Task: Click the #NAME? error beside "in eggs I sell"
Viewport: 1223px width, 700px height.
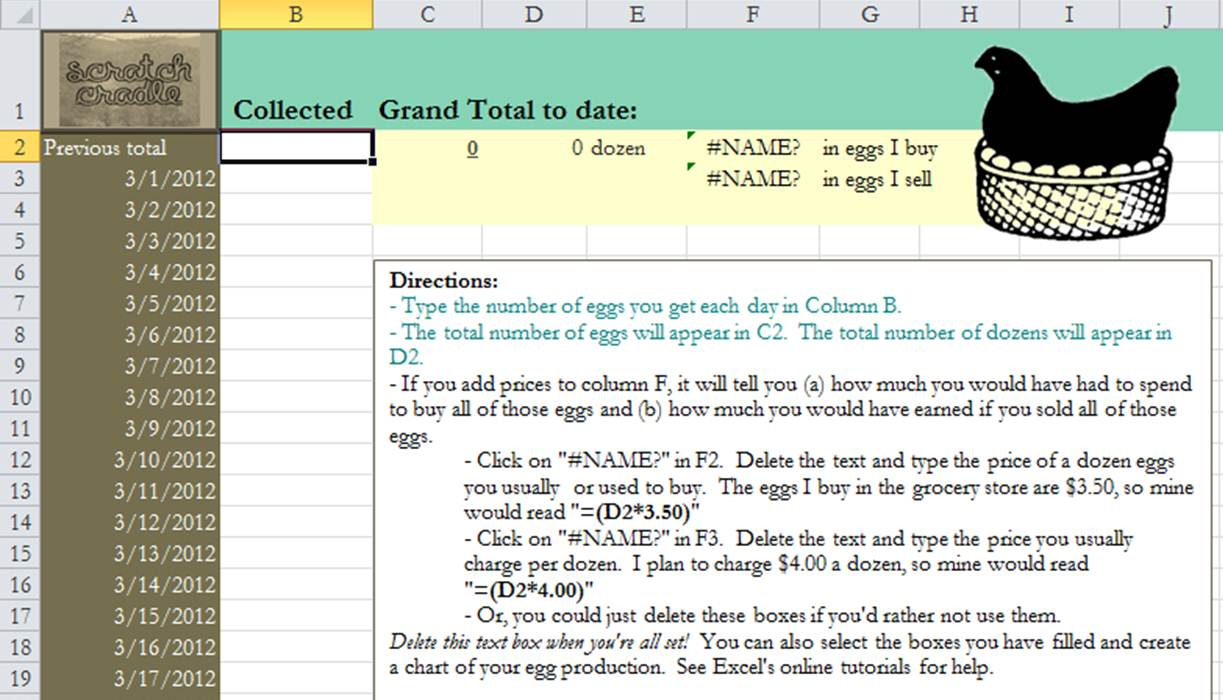Action: (752, 180)
